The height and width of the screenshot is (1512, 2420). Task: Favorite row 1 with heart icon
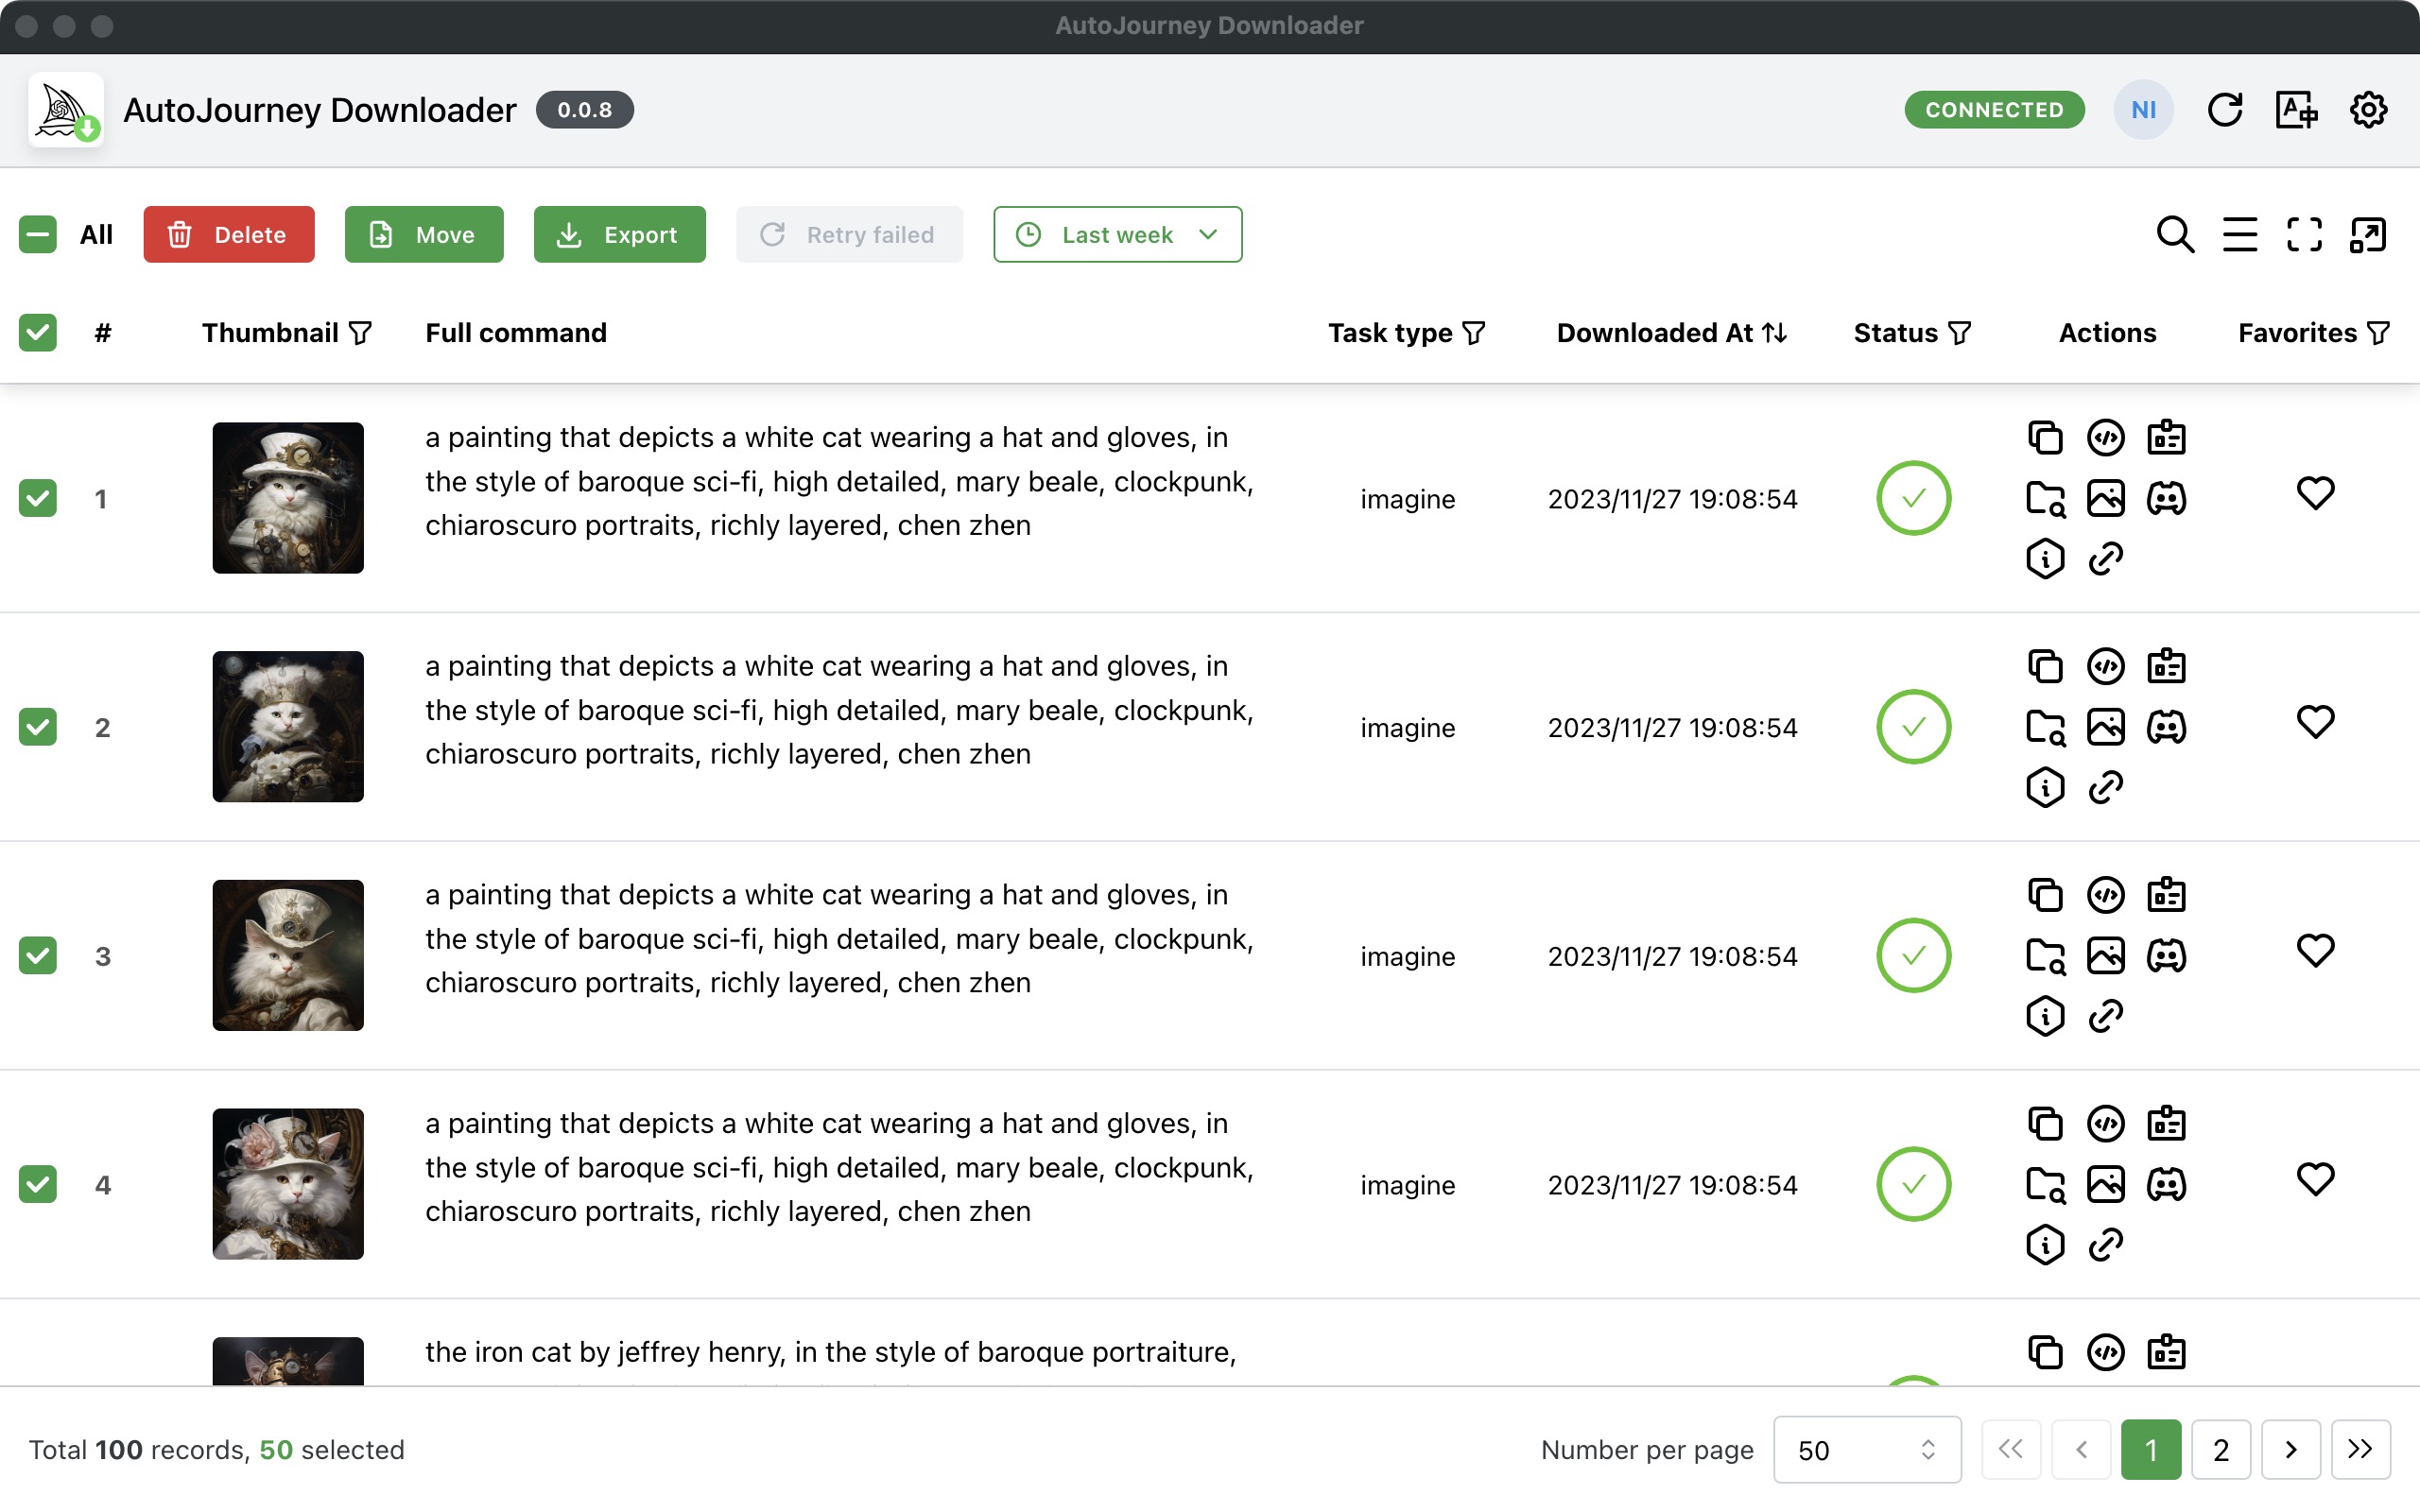tap(2315, 493)
